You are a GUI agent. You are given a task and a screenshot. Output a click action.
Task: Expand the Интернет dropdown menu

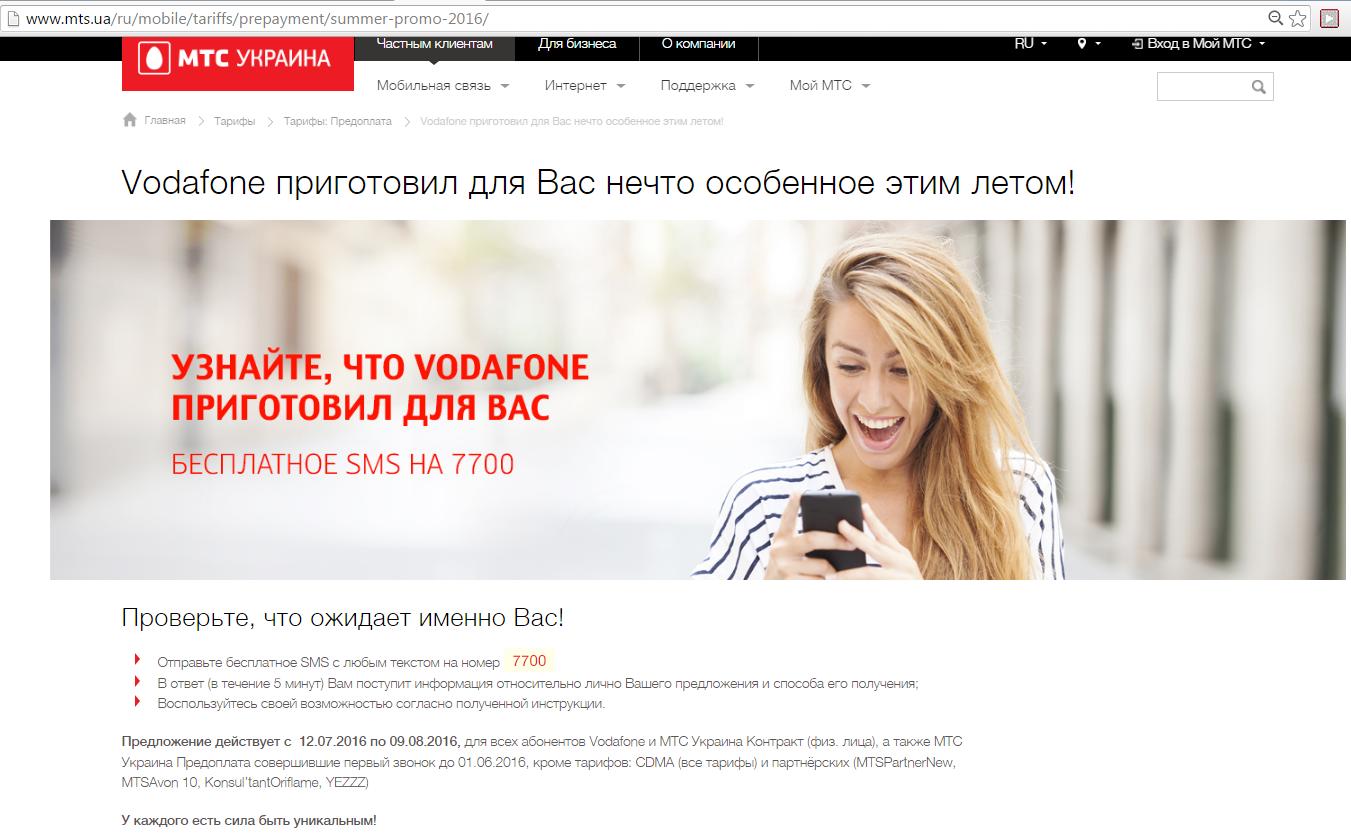[x=584, y=86]
